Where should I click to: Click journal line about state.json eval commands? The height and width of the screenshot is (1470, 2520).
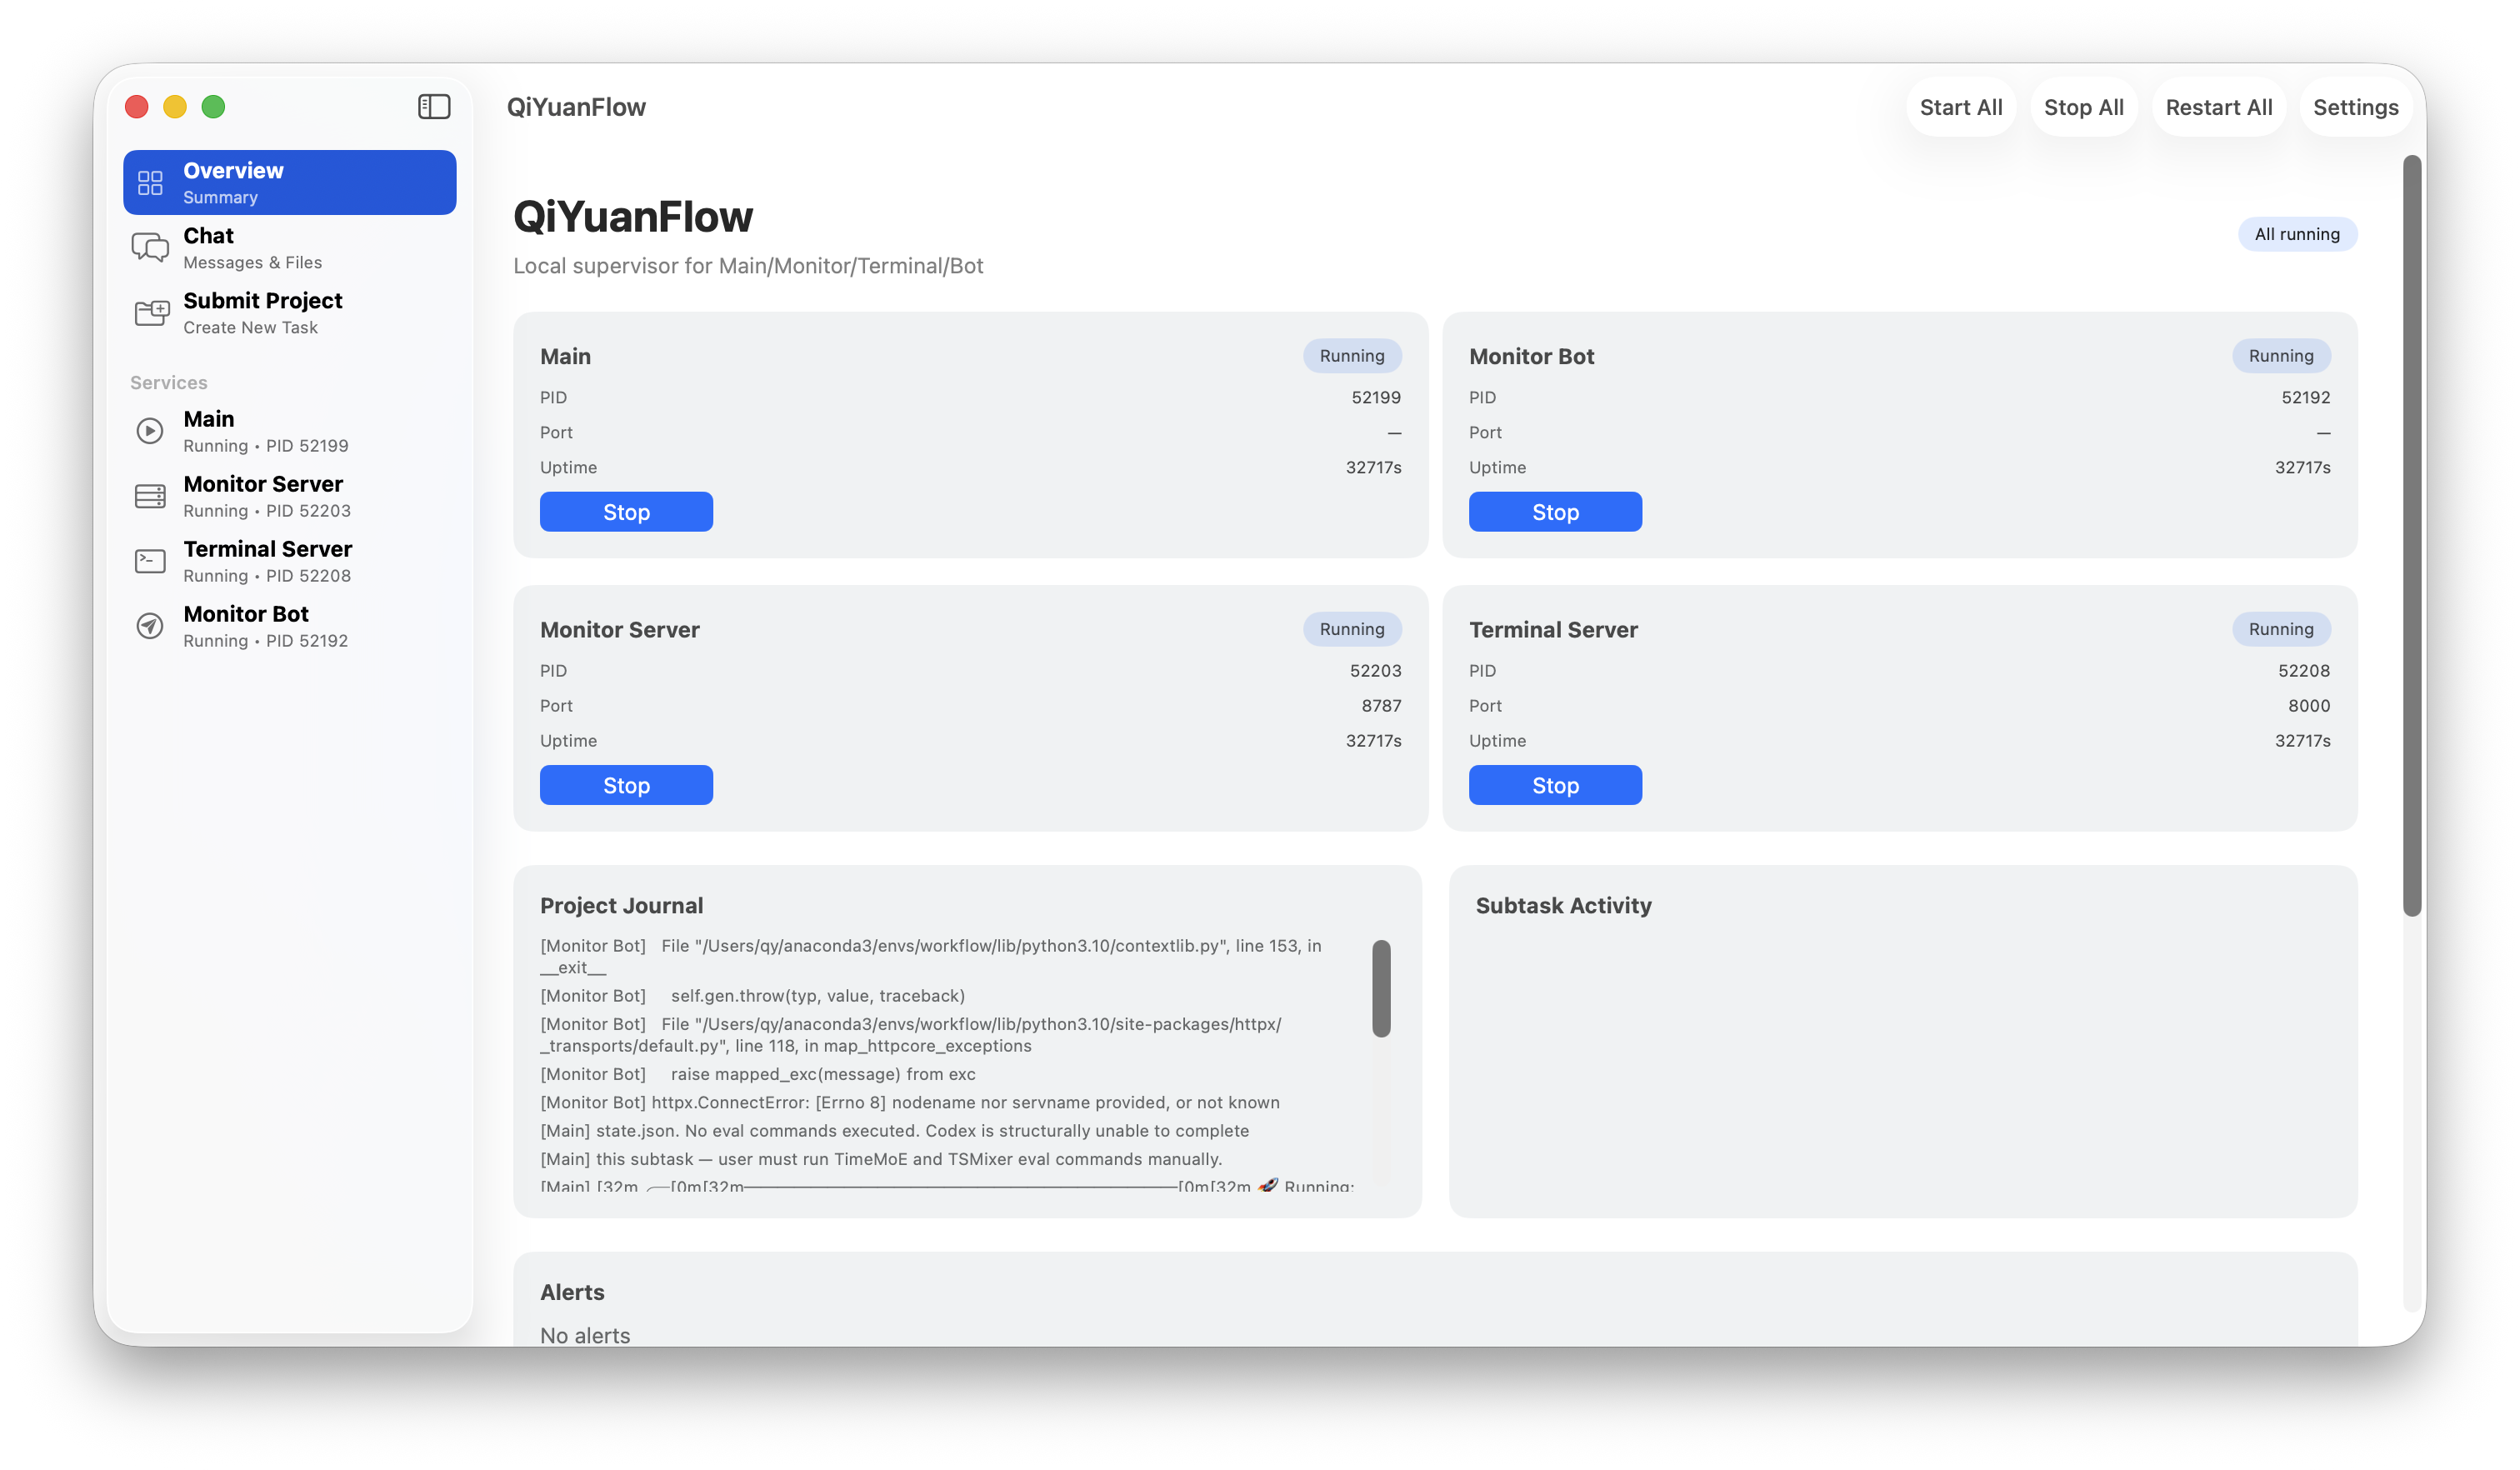[x=895, y=1131]
